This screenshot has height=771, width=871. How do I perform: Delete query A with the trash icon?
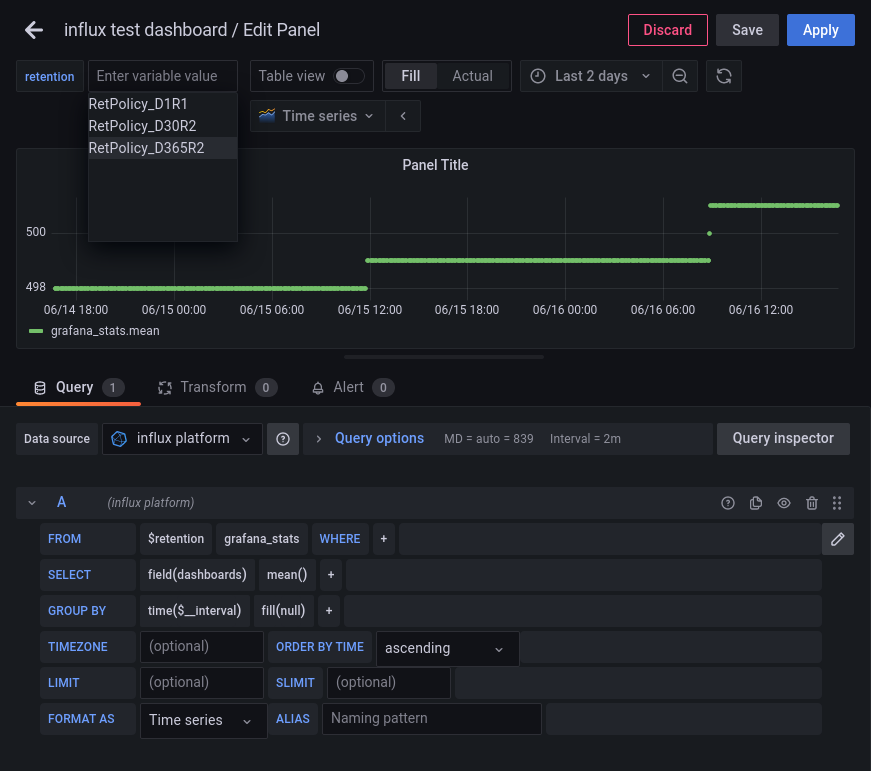click(811, 503)
